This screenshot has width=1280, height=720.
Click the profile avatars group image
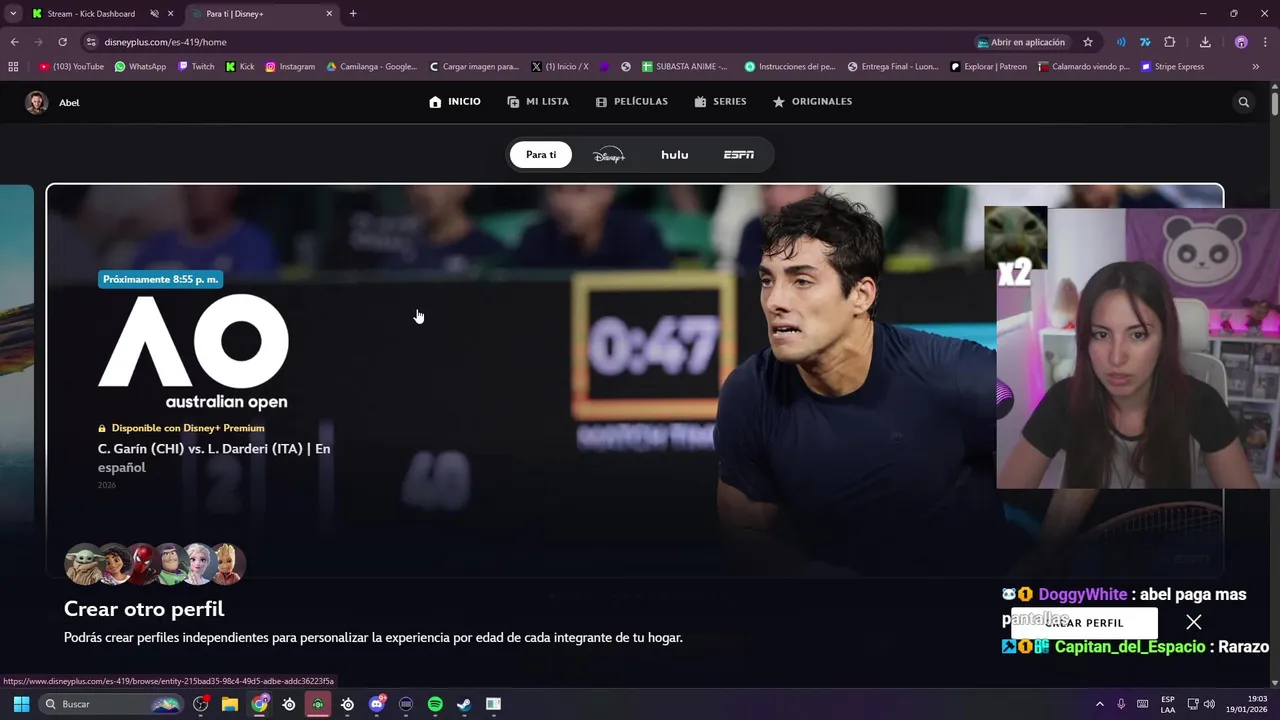pos(155,564)
